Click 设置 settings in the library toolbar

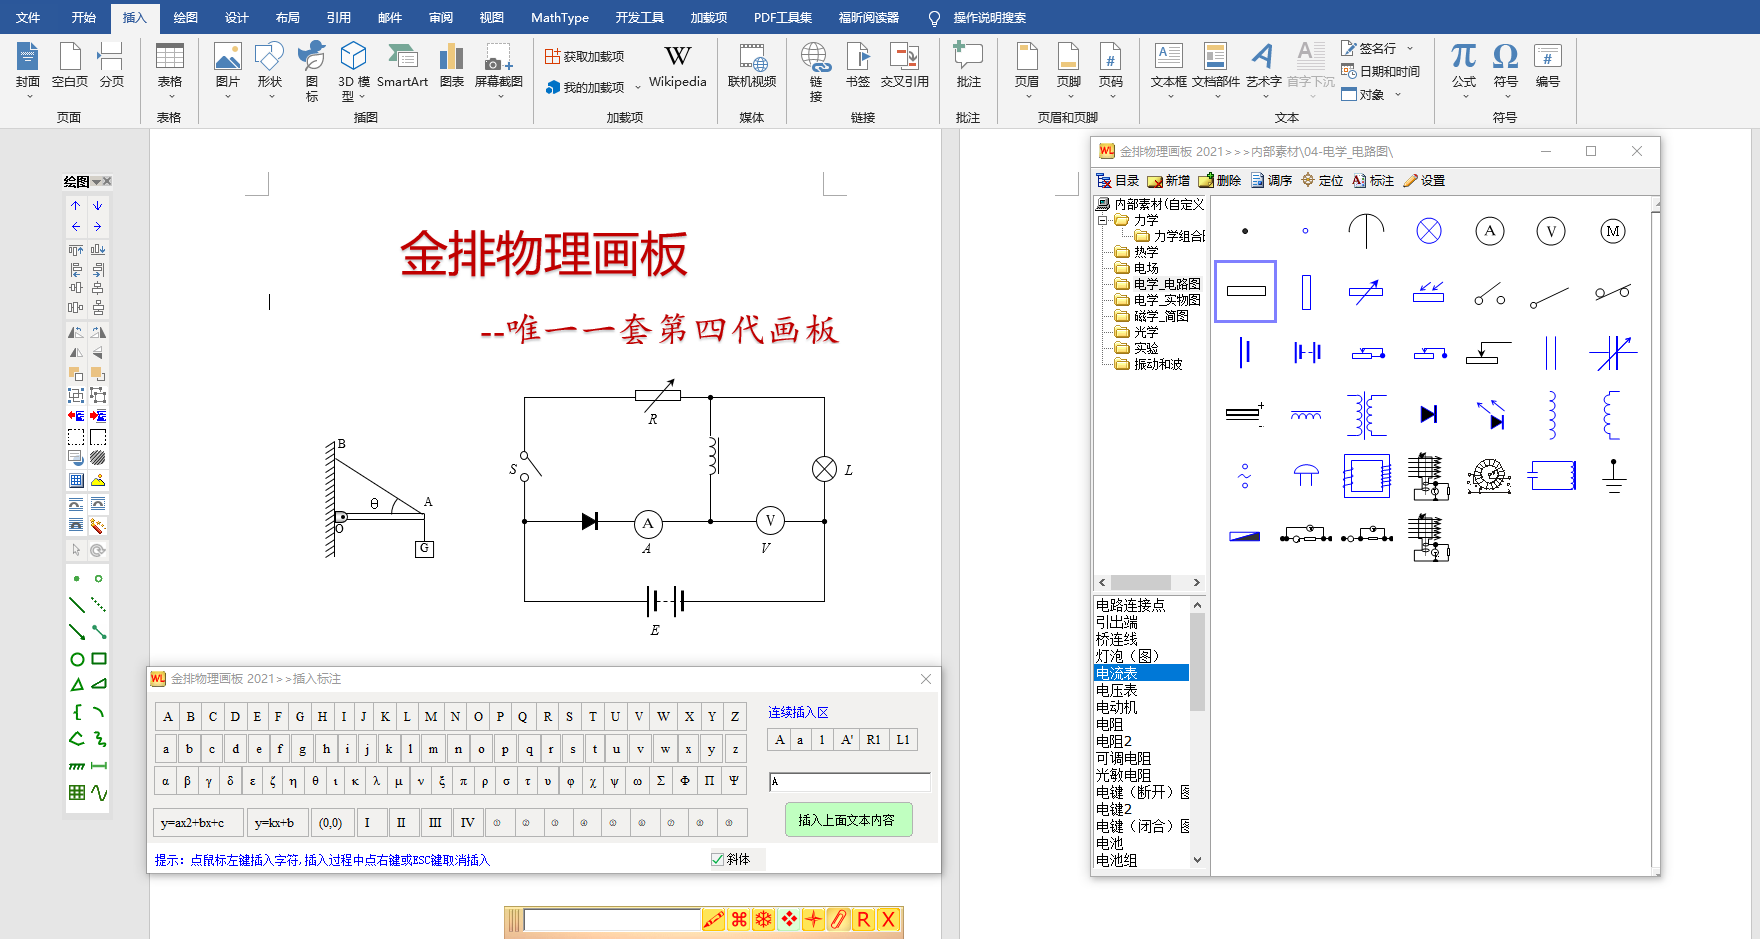click(1424, 181)
